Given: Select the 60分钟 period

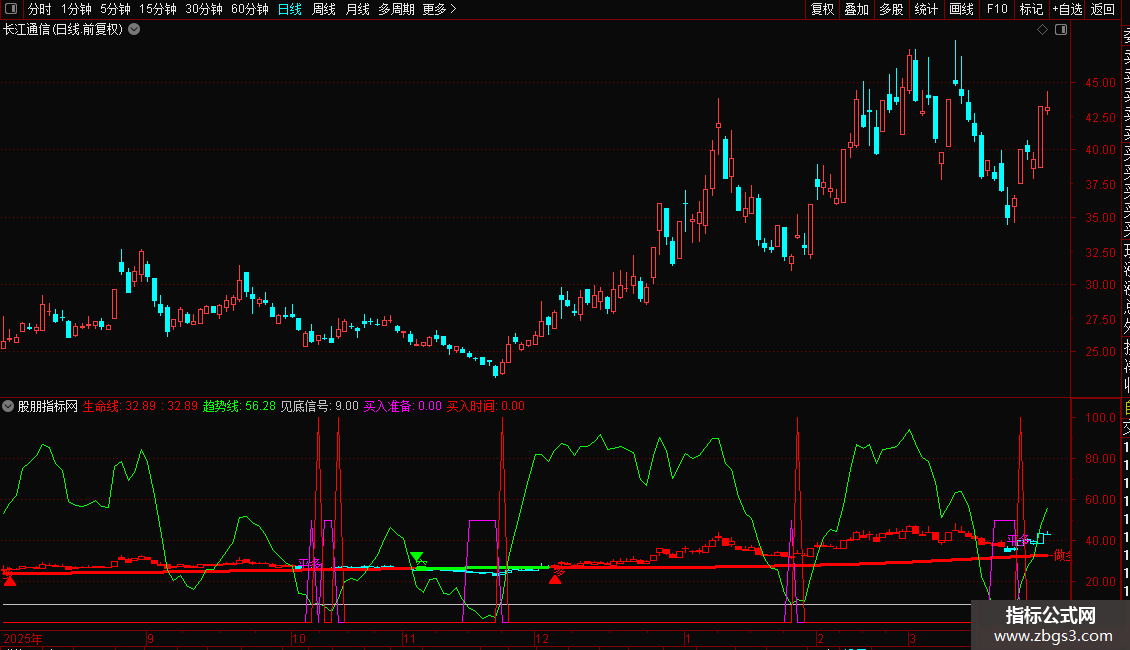Looking at the screenshot, I should pos(249,9).
